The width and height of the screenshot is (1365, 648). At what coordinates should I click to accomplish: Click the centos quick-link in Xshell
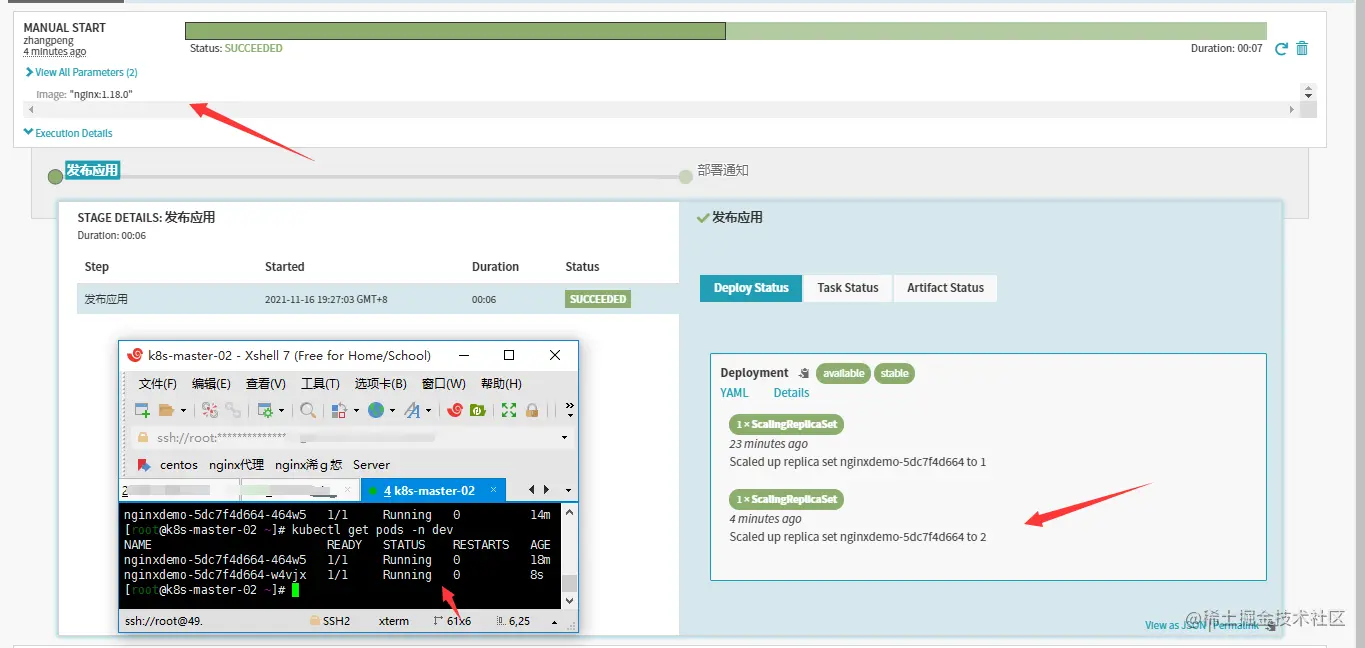pos(179,465)
